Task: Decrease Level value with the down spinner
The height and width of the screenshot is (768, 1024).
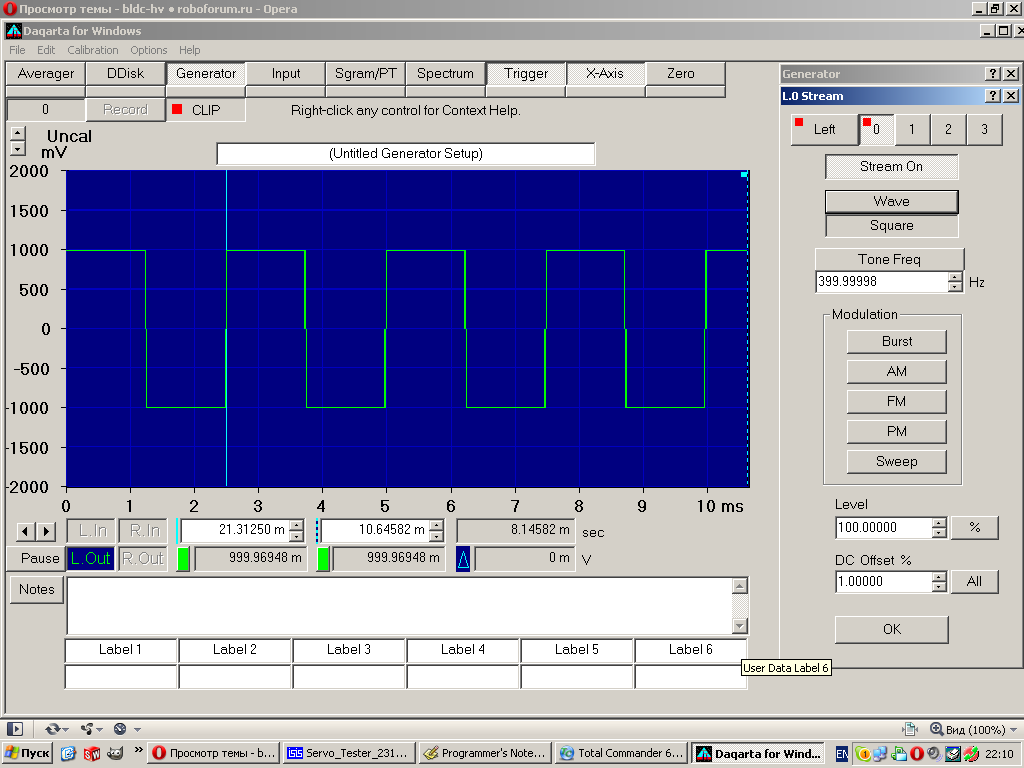Action: 938,533
